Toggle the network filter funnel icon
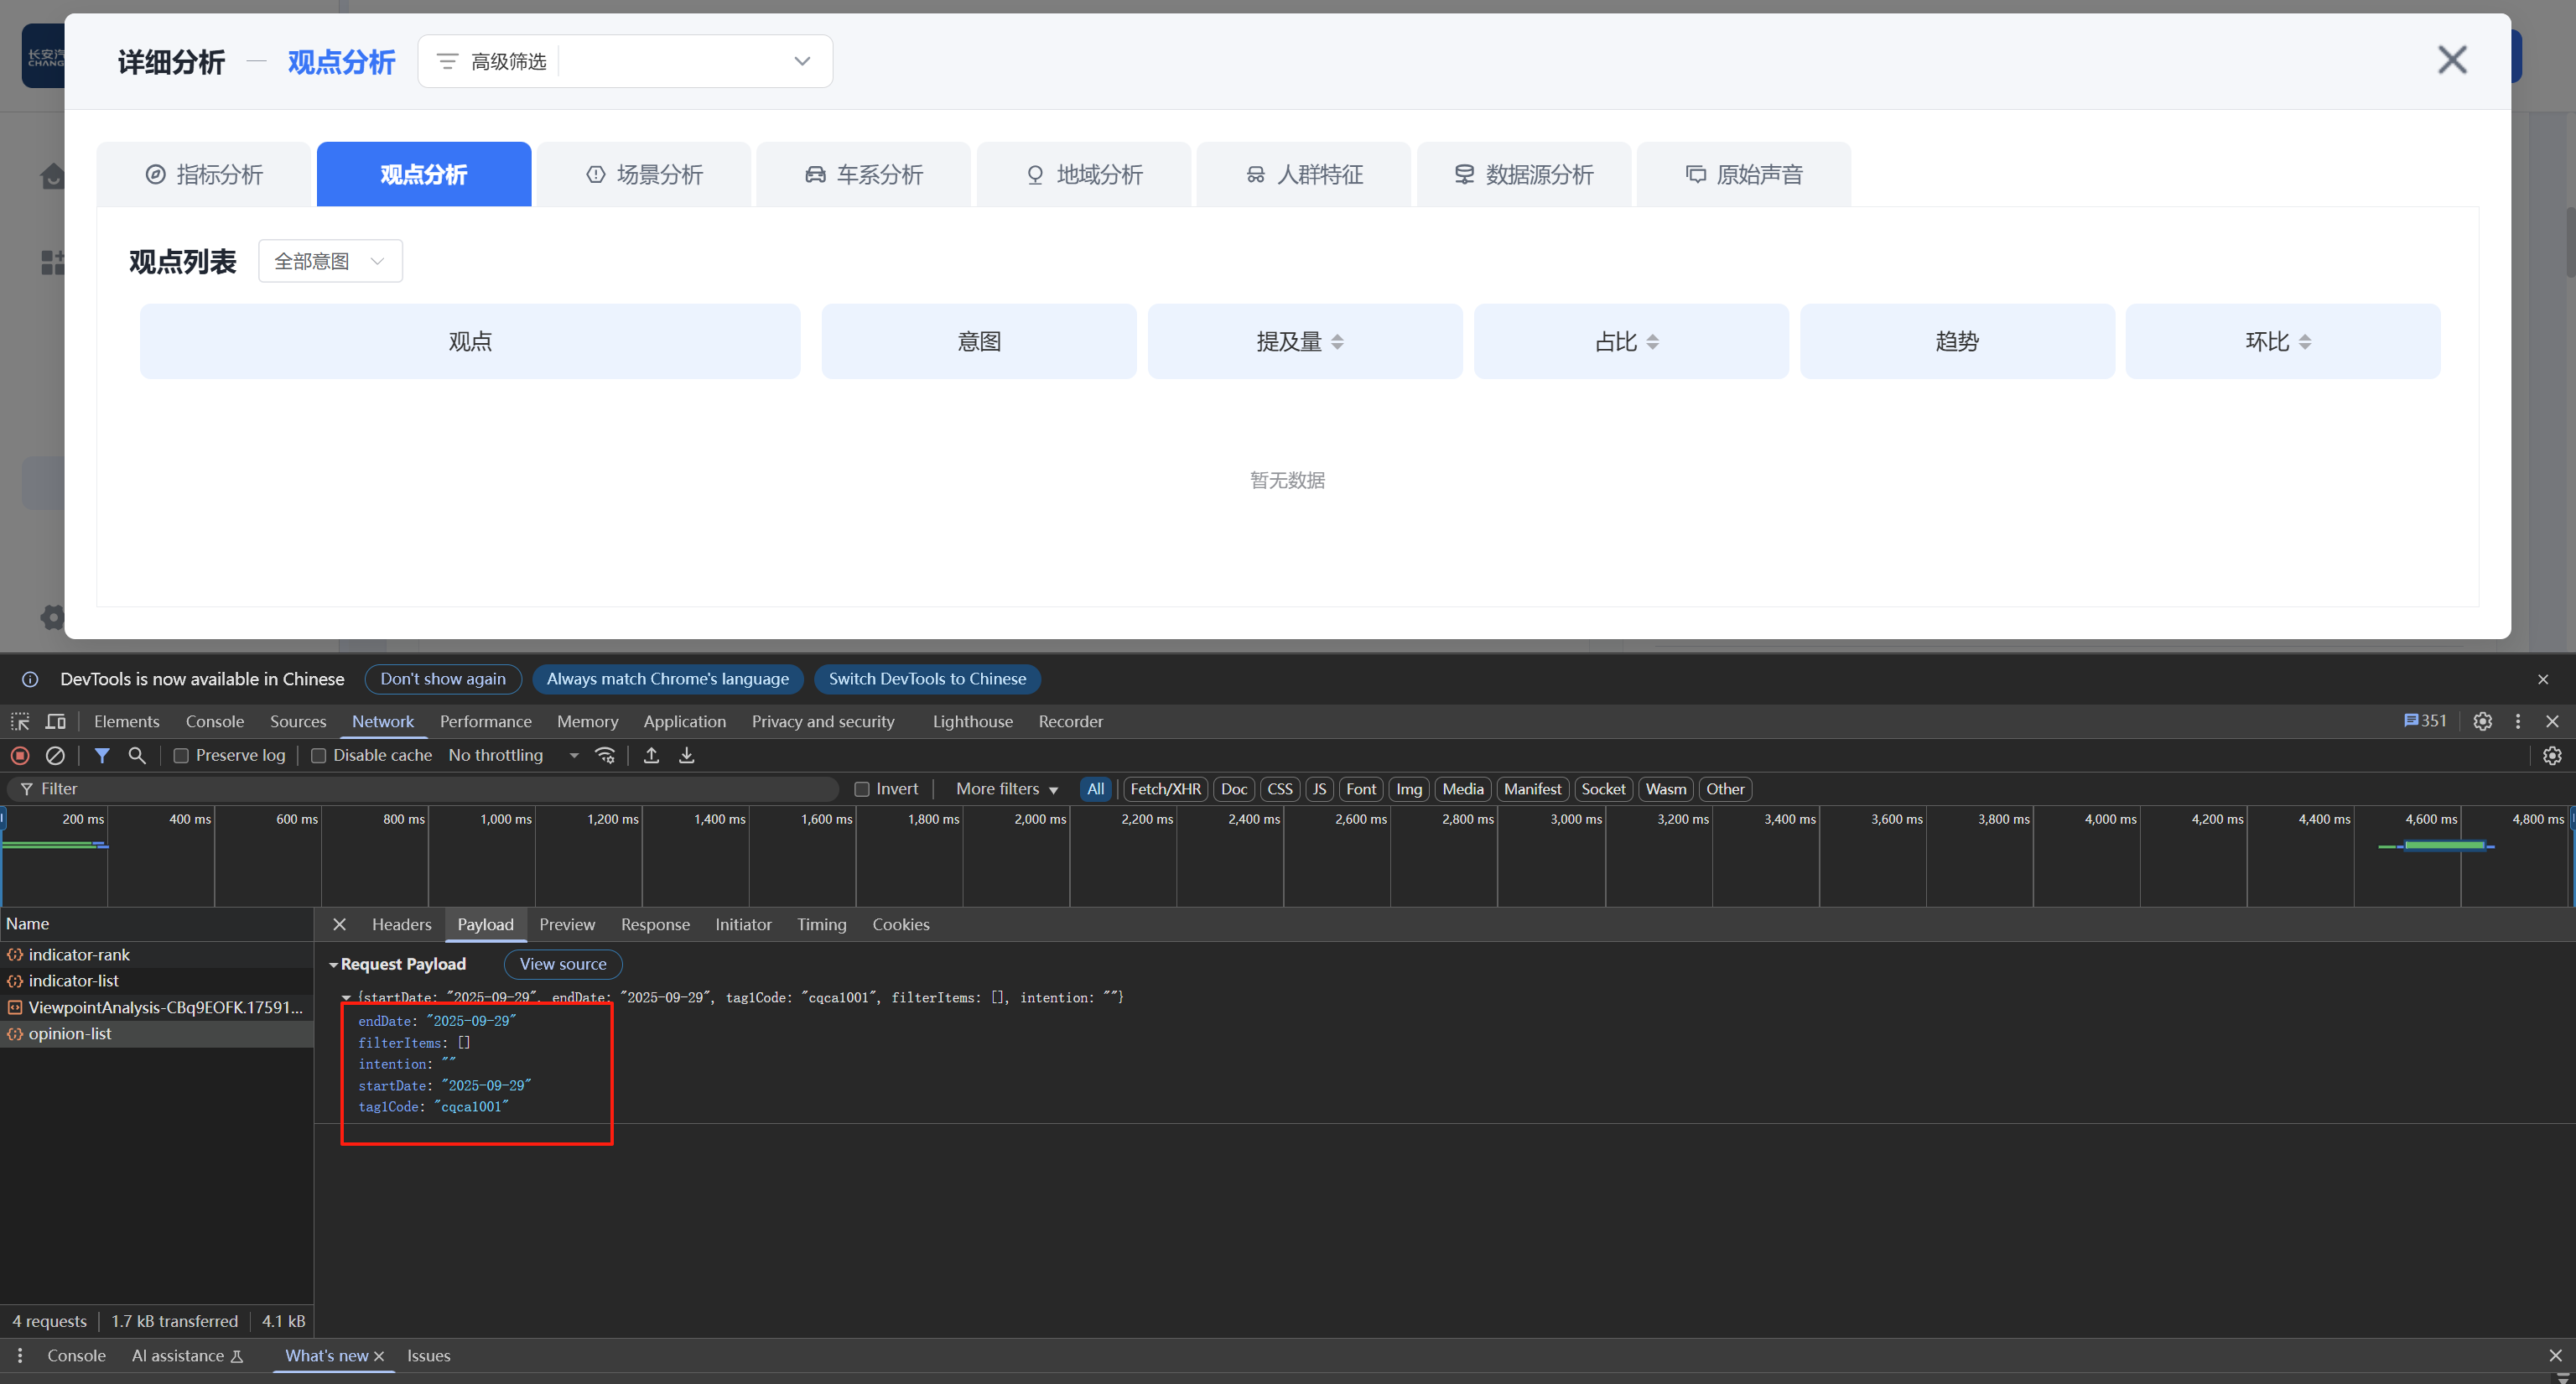The image size is (2576, 1384). (102, 755)
